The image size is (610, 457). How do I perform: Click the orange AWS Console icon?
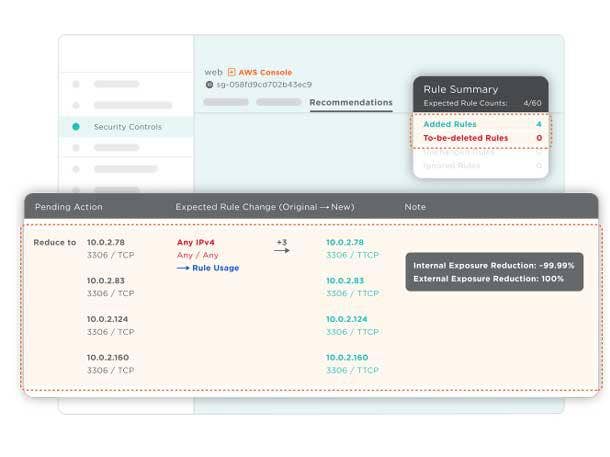pyautogui.click(x=232, y=72)
